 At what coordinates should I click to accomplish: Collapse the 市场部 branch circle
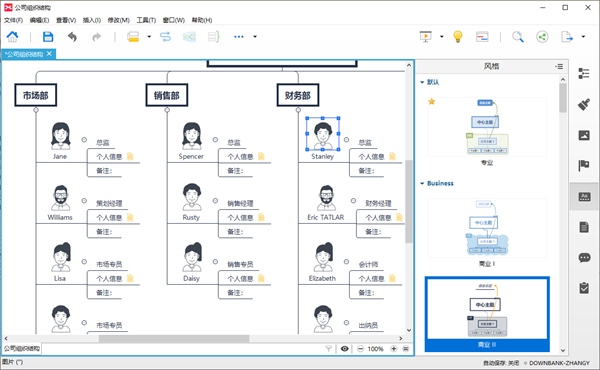[x=36, y=110]
